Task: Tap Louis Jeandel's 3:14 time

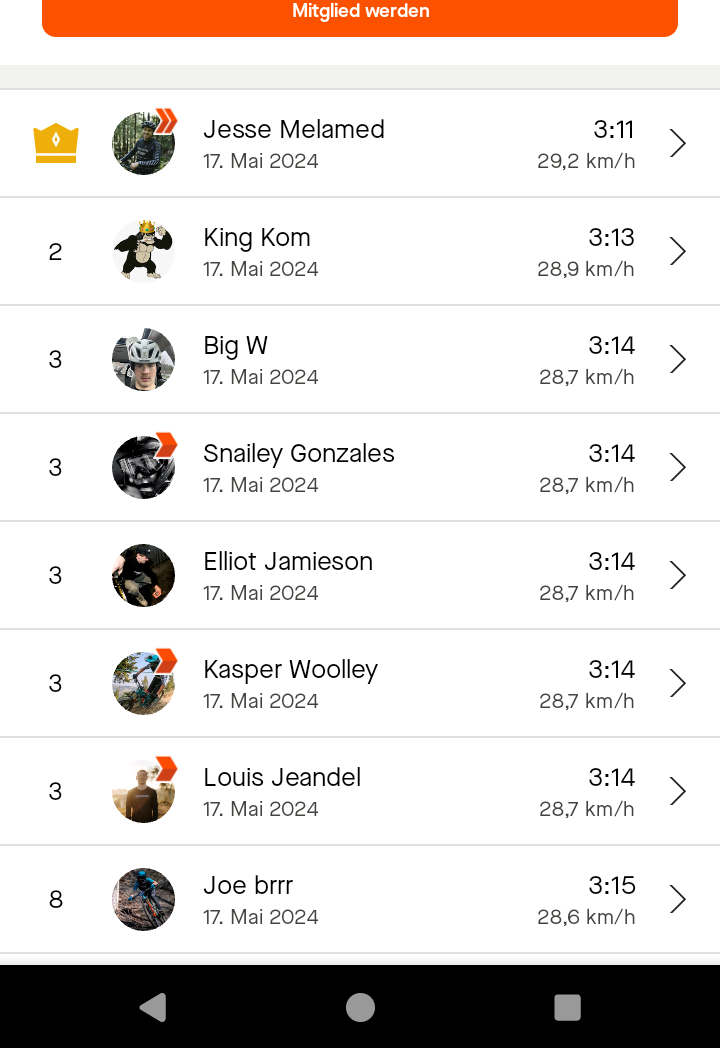Action: pos(611,778)
